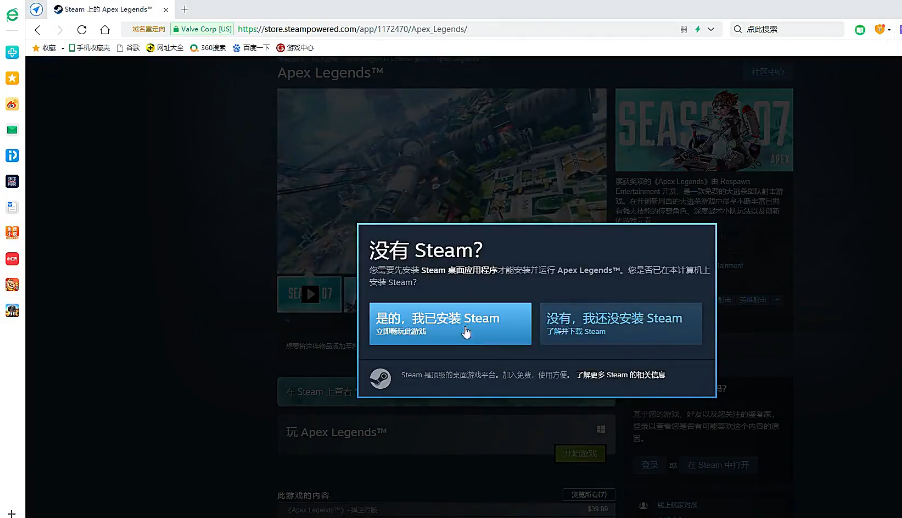Click the Steam logo in dialog footer

380,378
